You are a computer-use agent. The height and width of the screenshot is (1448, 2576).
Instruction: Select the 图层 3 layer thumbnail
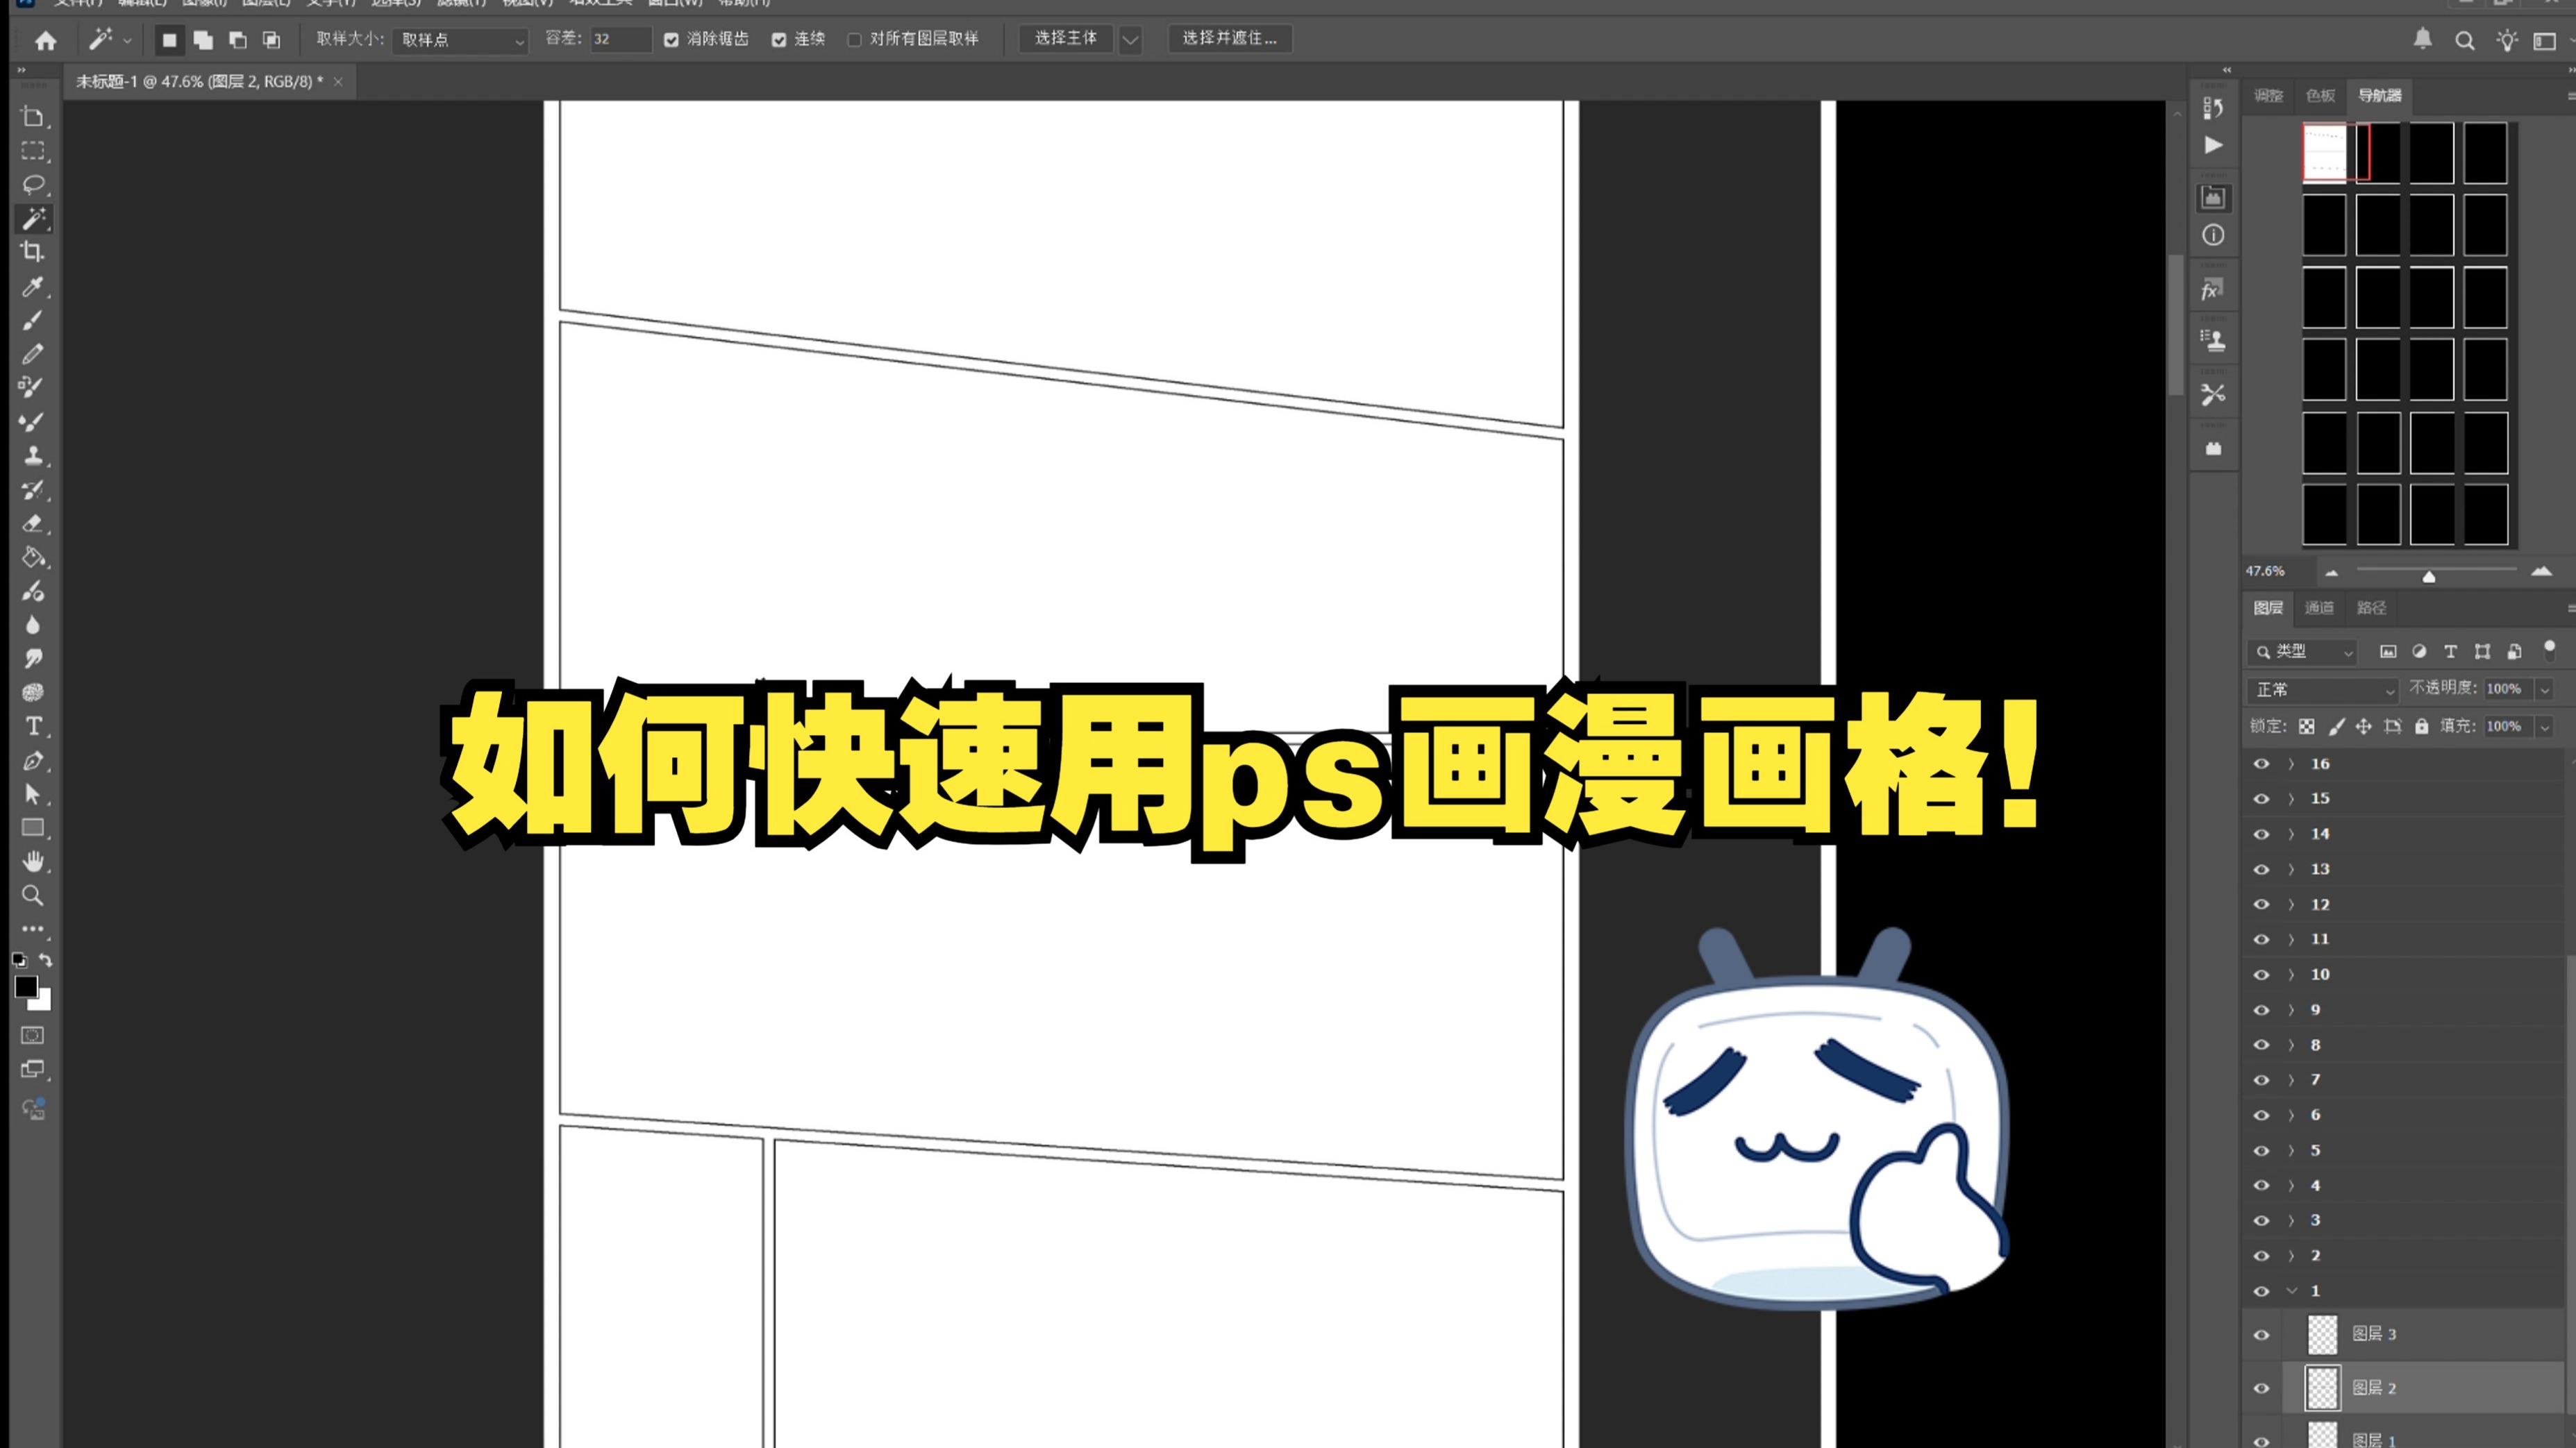tap(2323, 1335)
